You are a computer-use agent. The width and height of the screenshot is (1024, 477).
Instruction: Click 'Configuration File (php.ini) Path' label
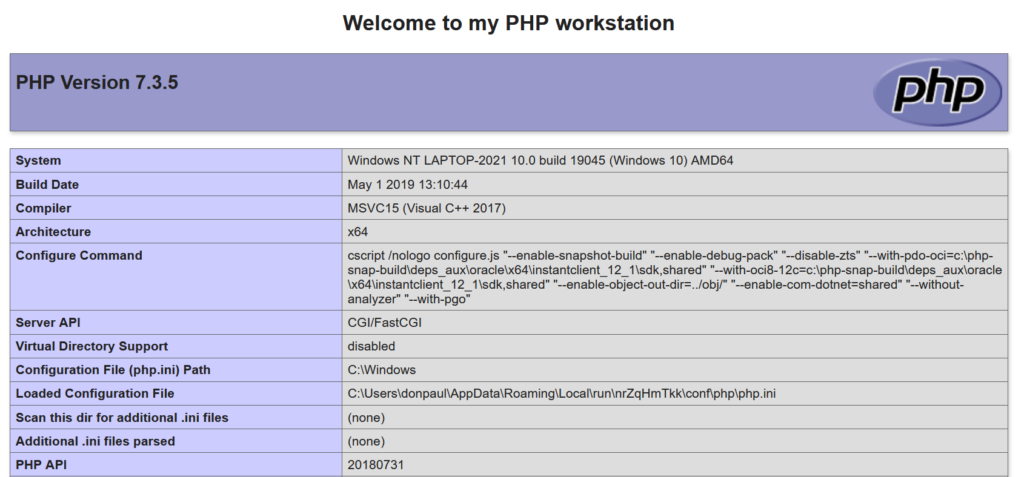point(113,370)
